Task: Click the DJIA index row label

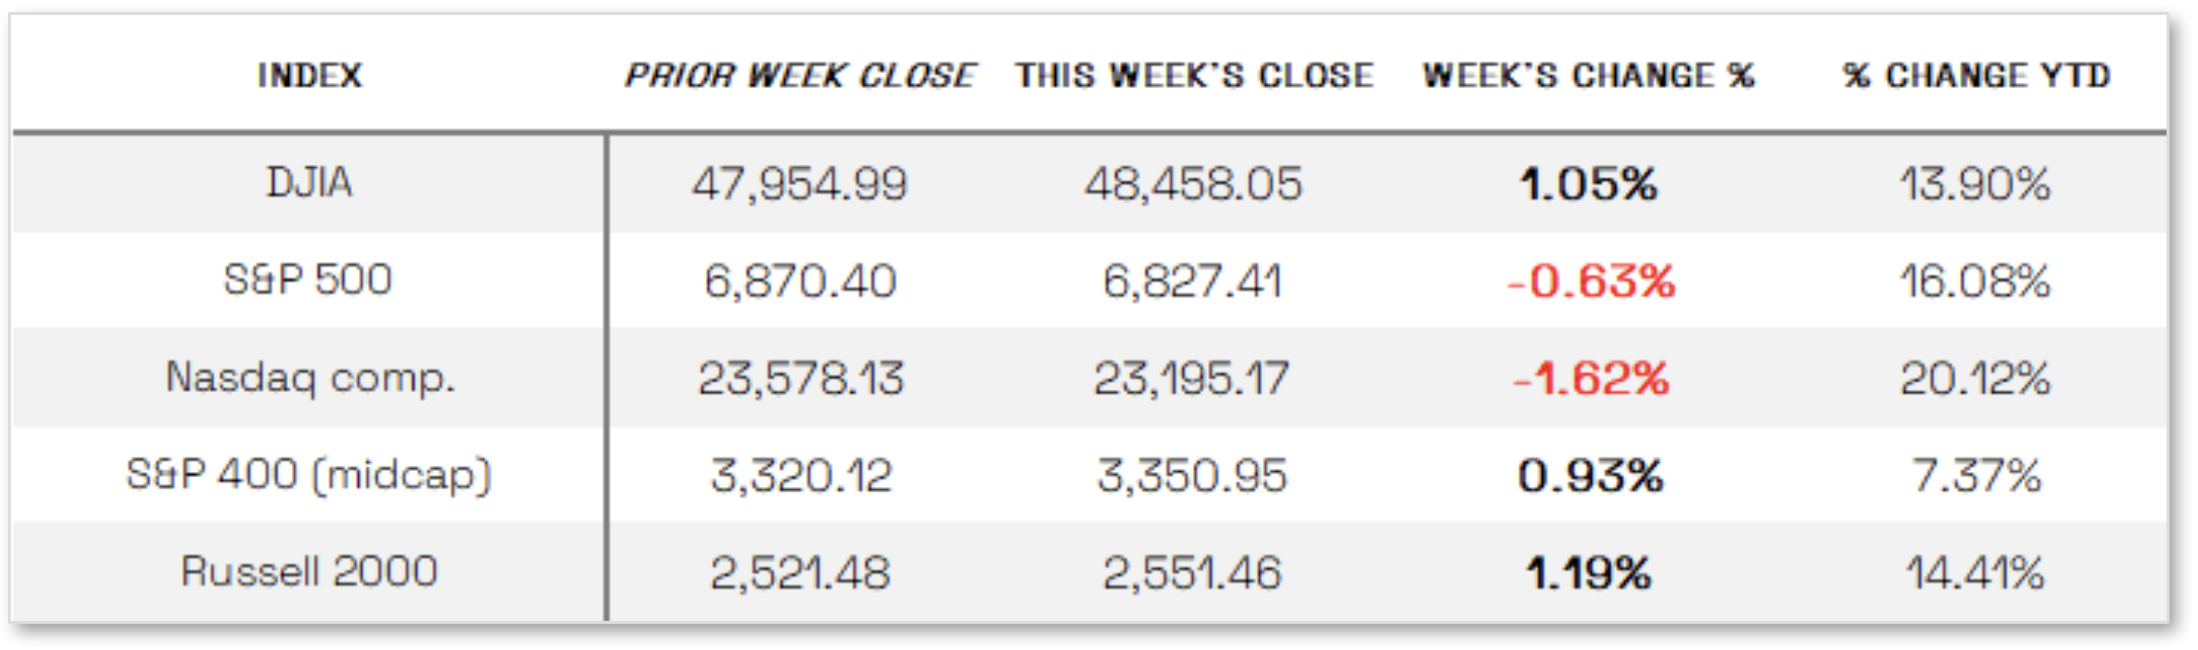Action: [x=309, y=183]
